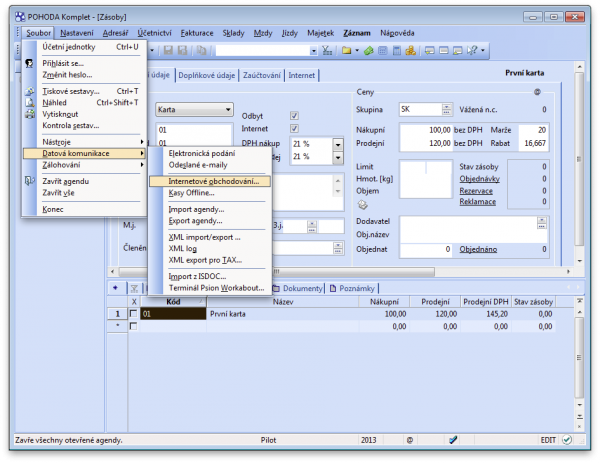Open the Nastavení menu

pos(77,33)
